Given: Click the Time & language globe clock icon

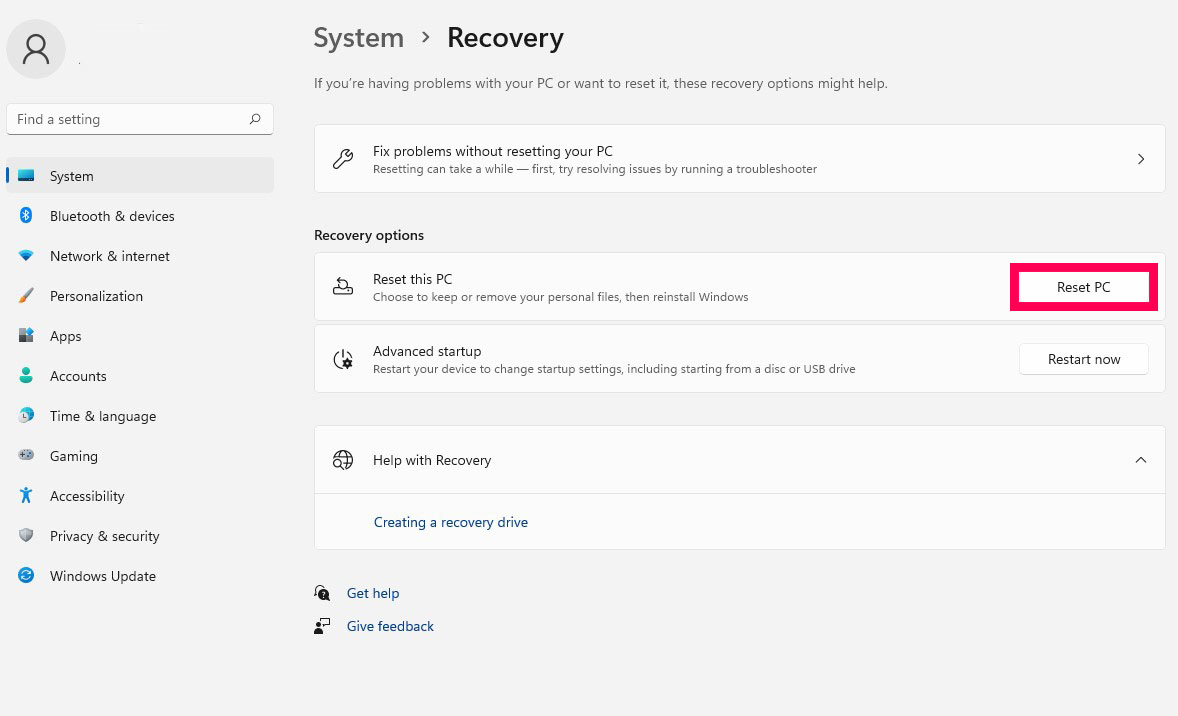Looking at the screenshot, I should pyautogui.click(x=26, y=415).
